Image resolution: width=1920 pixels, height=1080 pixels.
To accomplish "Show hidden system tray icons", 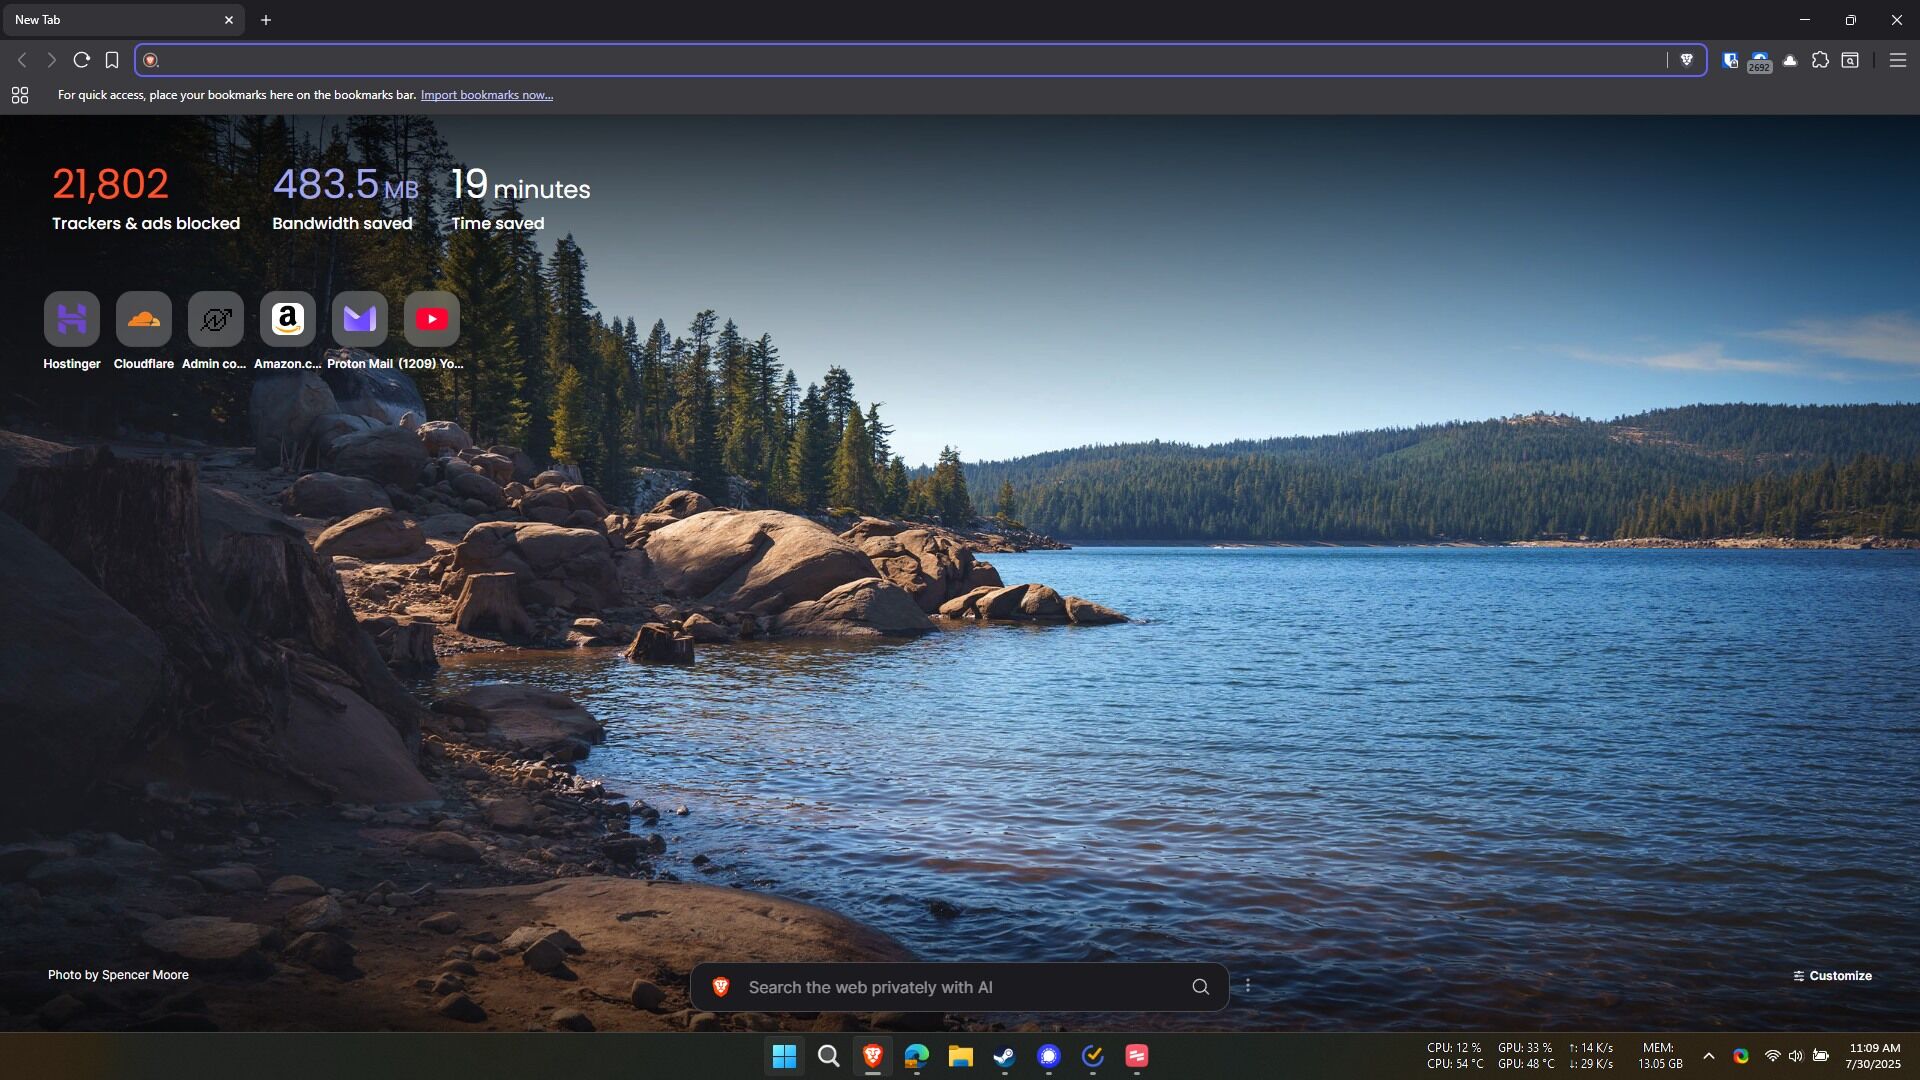I will (1709, 1056).
